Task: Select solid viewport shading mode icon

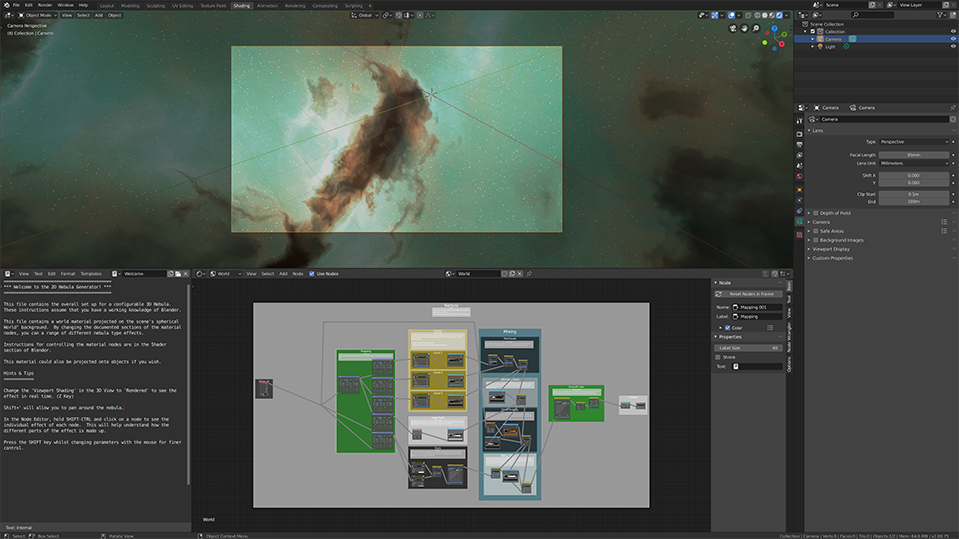Action: tap(765, 15)
